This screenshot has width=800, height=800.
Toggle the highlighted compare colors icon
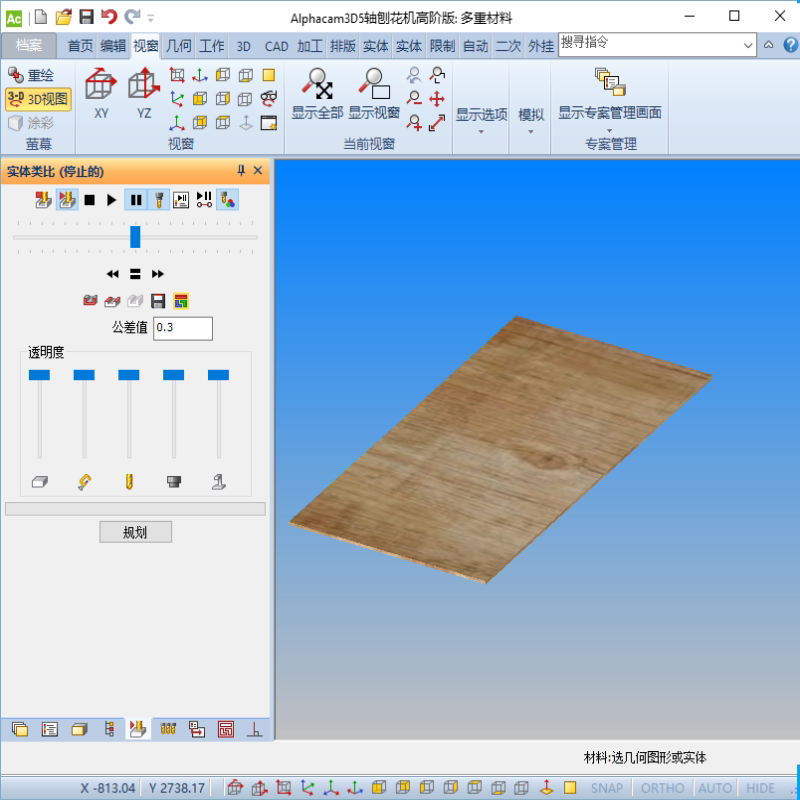pos(181,301)
